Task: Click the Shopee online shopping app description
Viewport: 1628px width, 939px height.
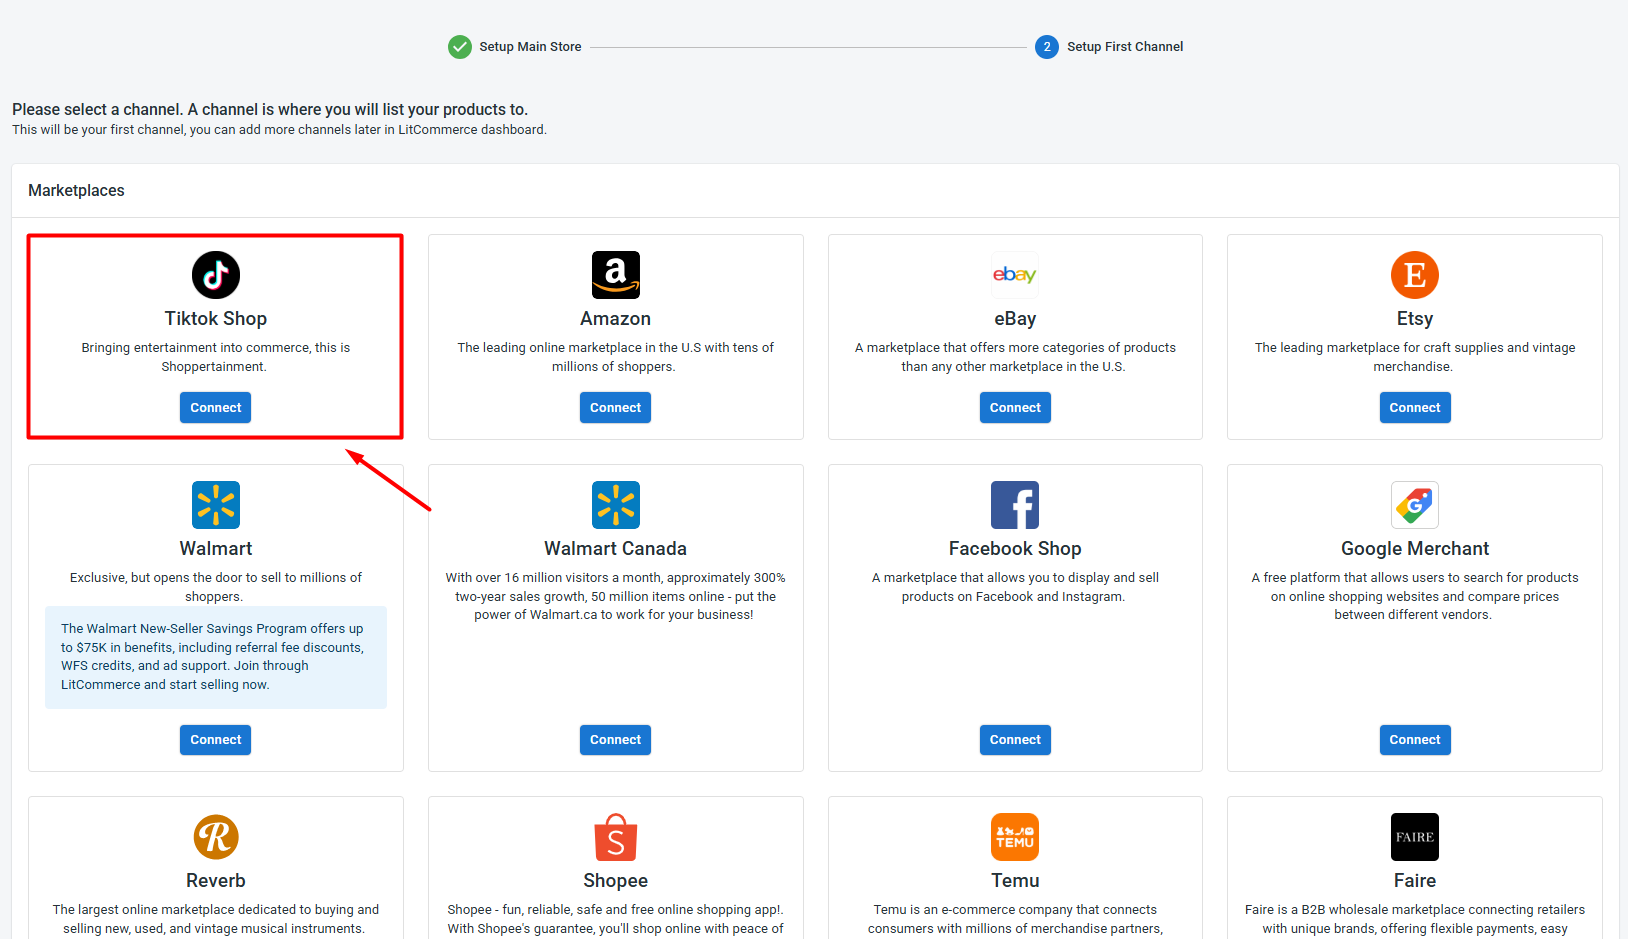Action: point(616,919)
